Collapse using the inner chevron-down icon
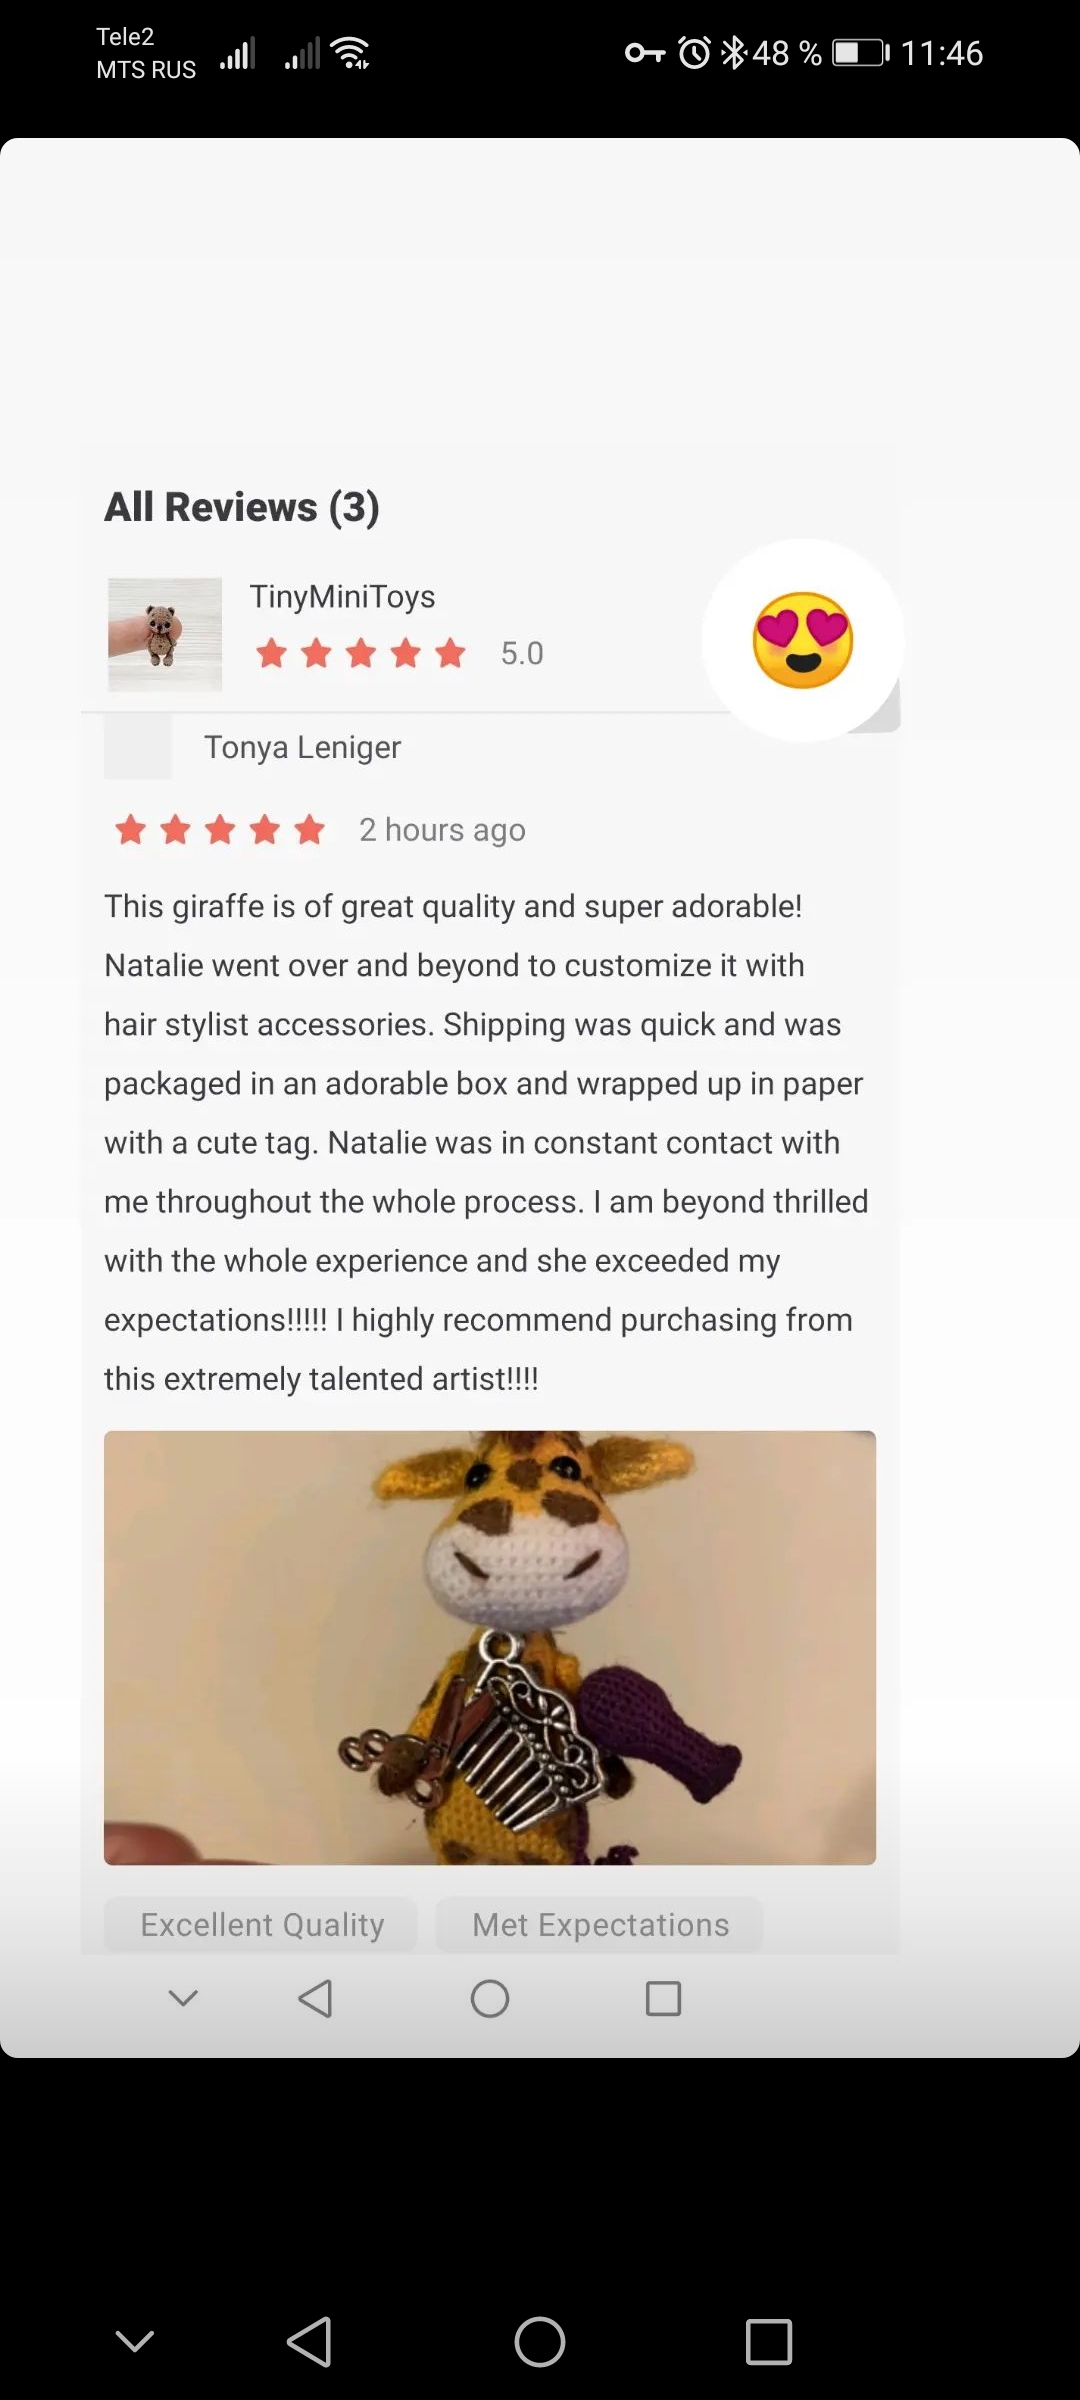 tap(183, 1998)
